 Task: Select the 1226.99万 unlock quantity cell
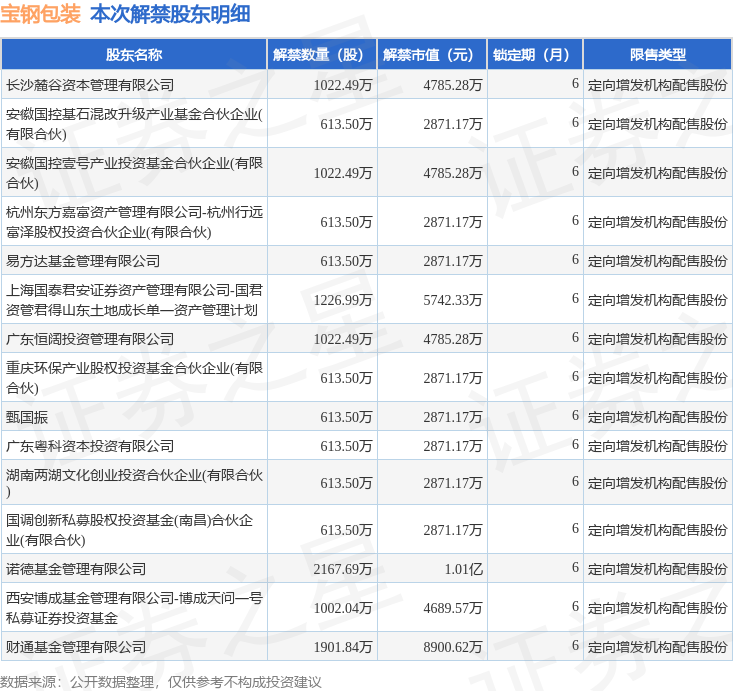343,300
